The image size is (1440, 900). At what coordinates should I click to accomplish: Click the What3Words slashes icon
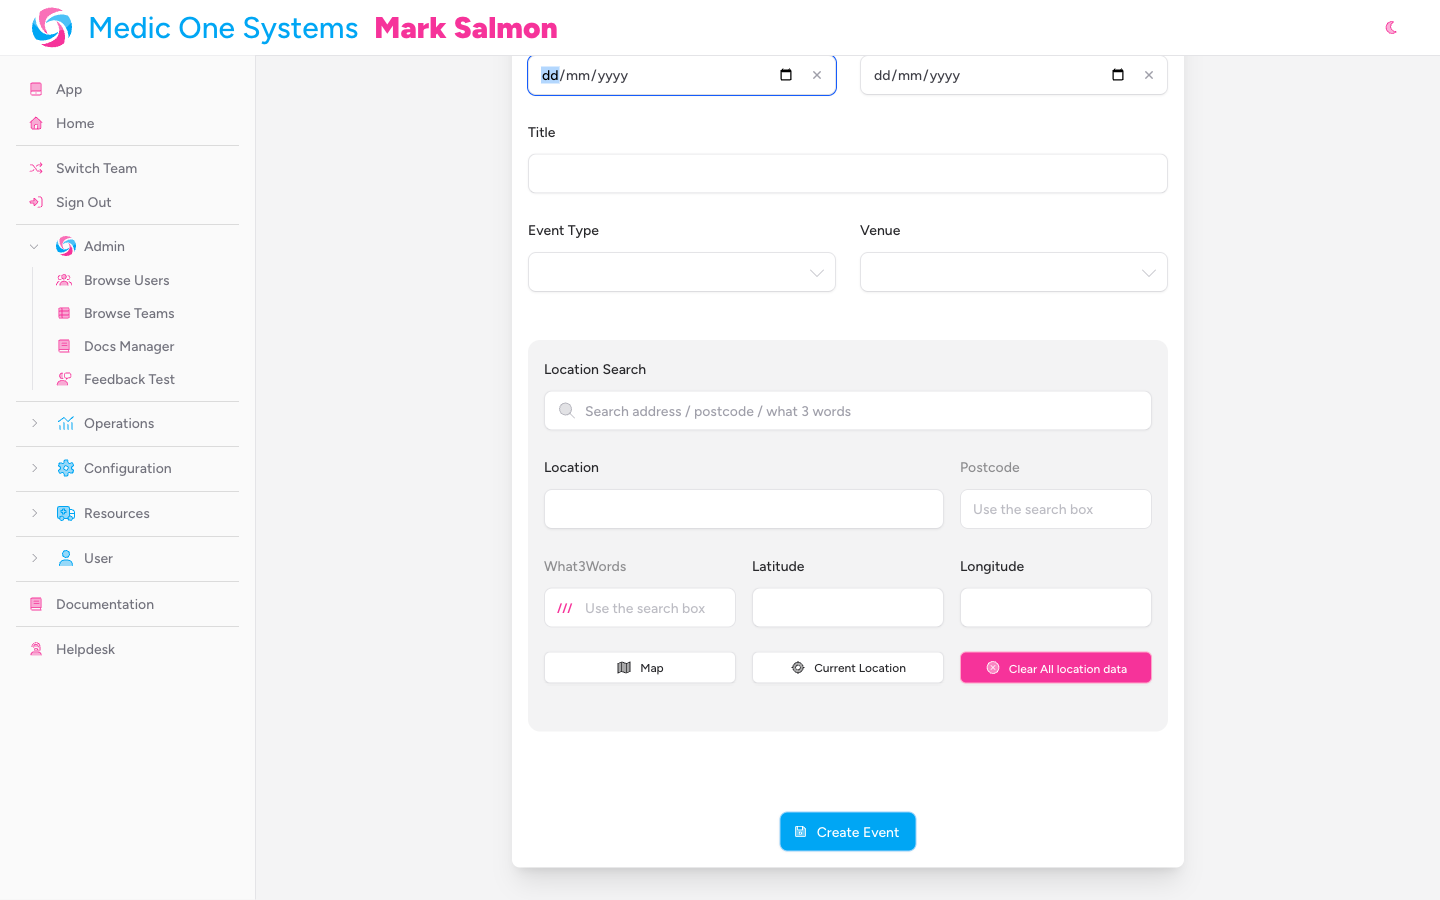(x=564, y=607)
